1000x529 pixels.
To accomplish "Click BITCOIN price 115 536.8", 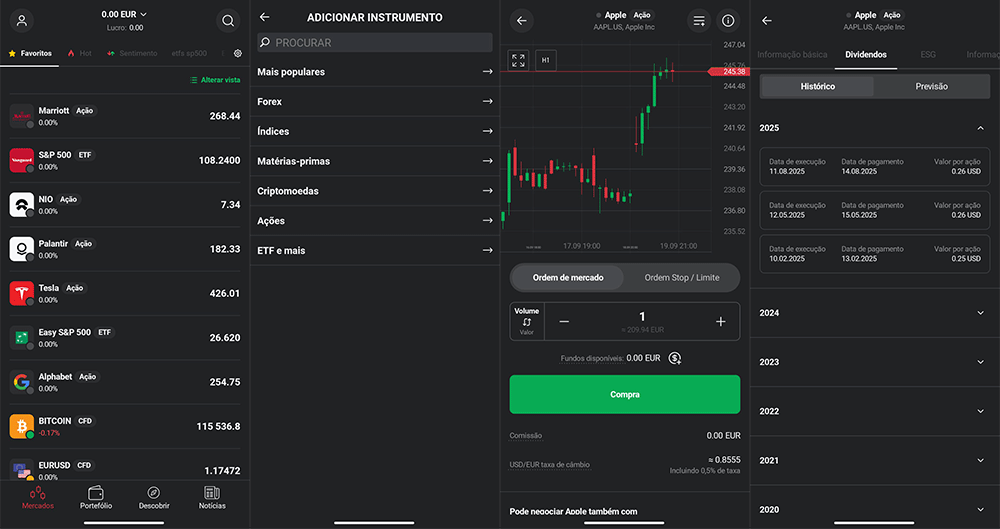I will point(218,426).
